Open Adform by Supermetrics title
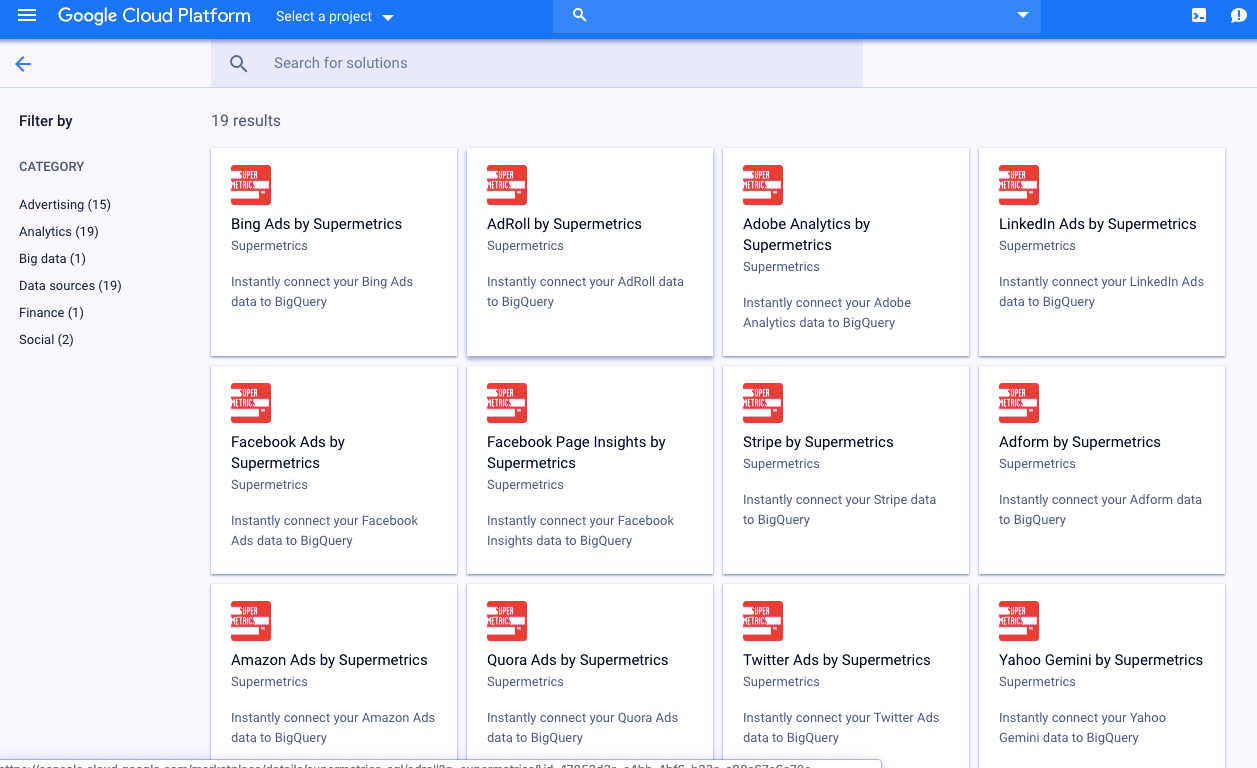1257x768 pixels. pyautogui.click(x=1080, y=442)
